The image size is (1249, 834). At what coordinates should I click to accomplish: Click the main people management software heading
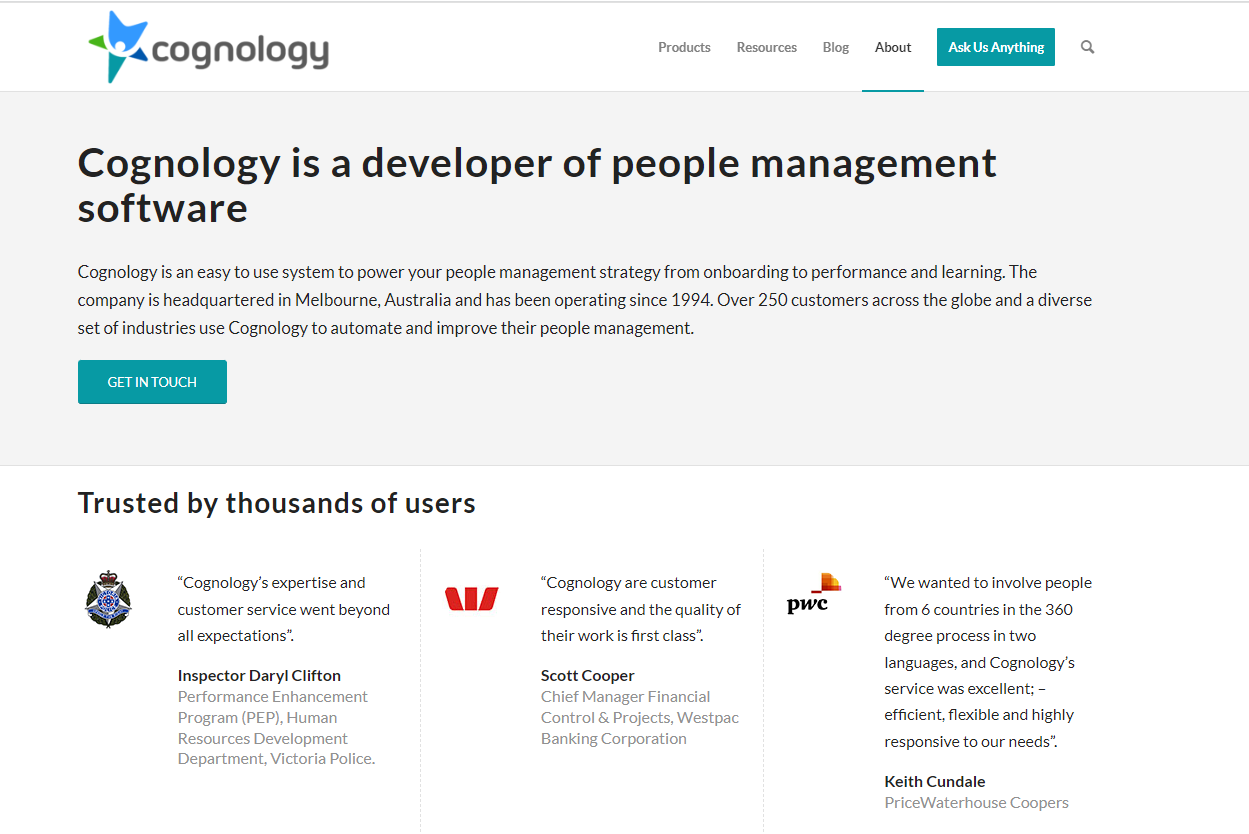click(x=537, y=185)
